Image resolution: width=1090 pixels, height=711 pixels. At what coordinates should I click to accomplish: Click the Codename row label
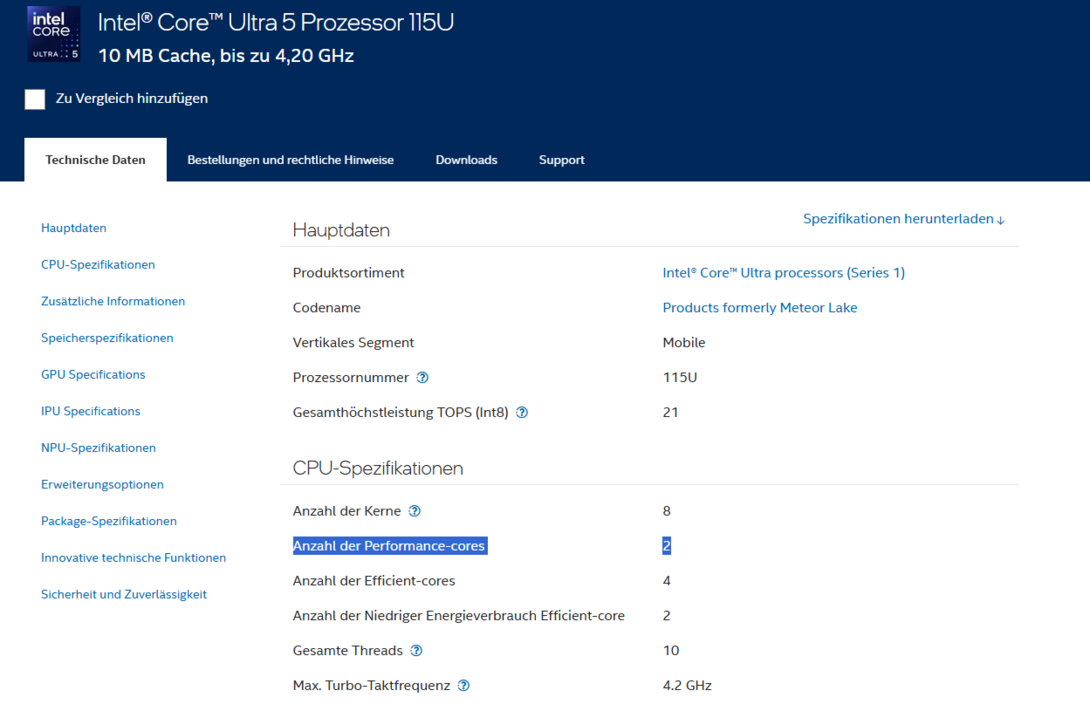pos(327,307)
